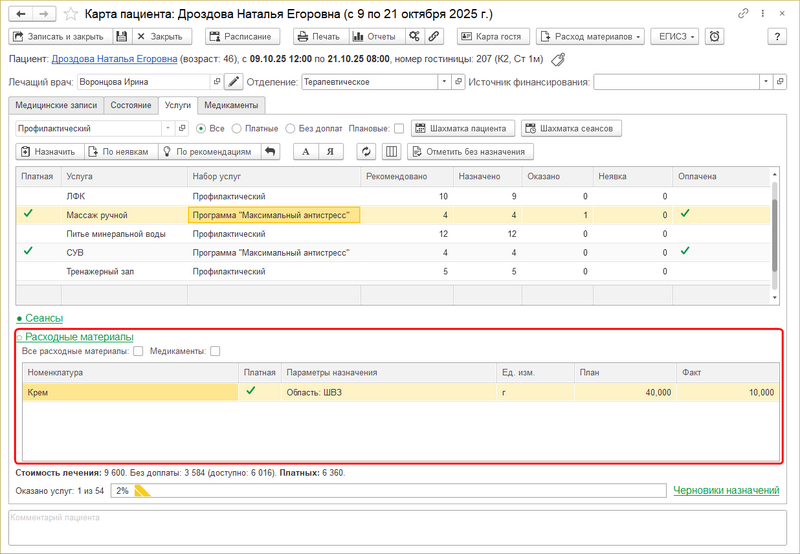Check the 'Все расходные материалы' checkbox
Viewport: 800px width, 554px height.
coord(138,351)
